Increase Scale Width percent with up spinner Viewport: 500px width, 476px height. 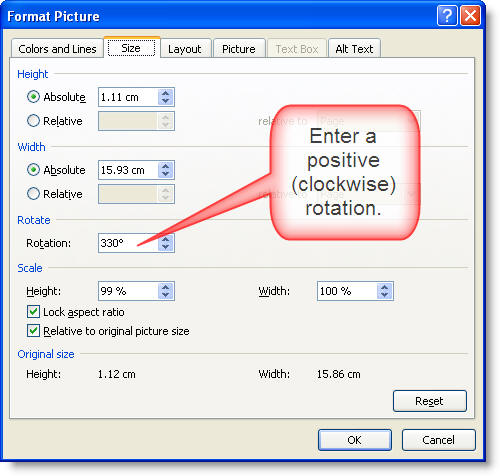coord(385,287)
